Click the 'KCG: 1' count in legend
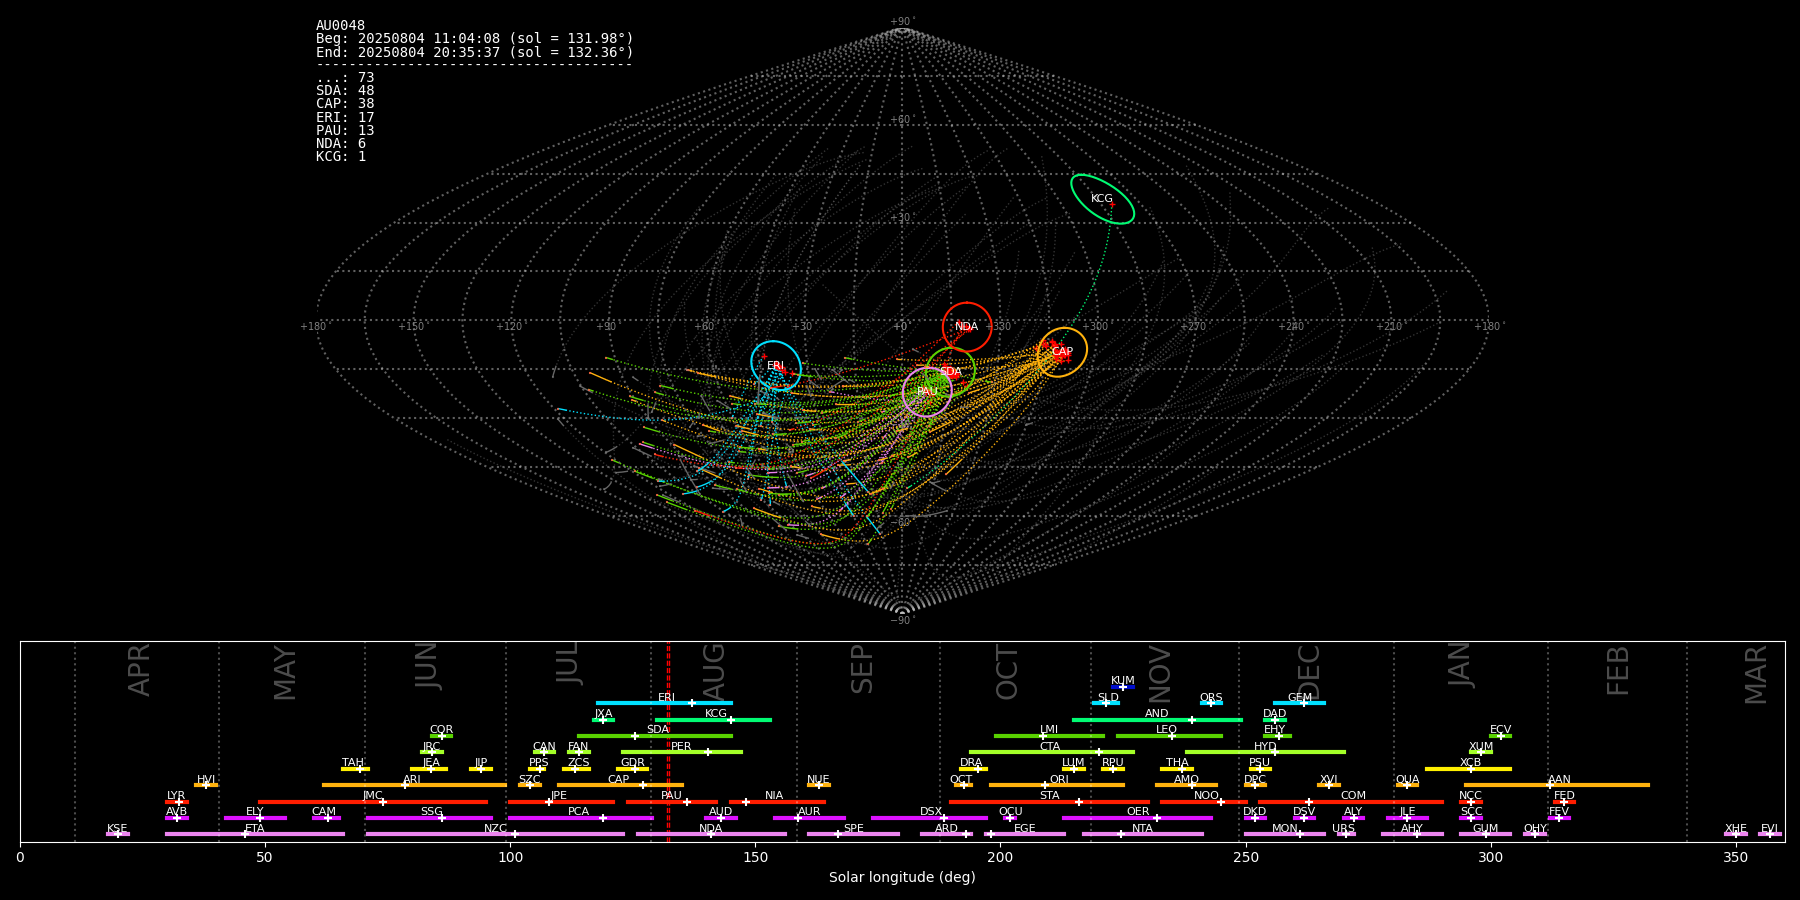The image size is (1800, 900). (x=341, y=157)
